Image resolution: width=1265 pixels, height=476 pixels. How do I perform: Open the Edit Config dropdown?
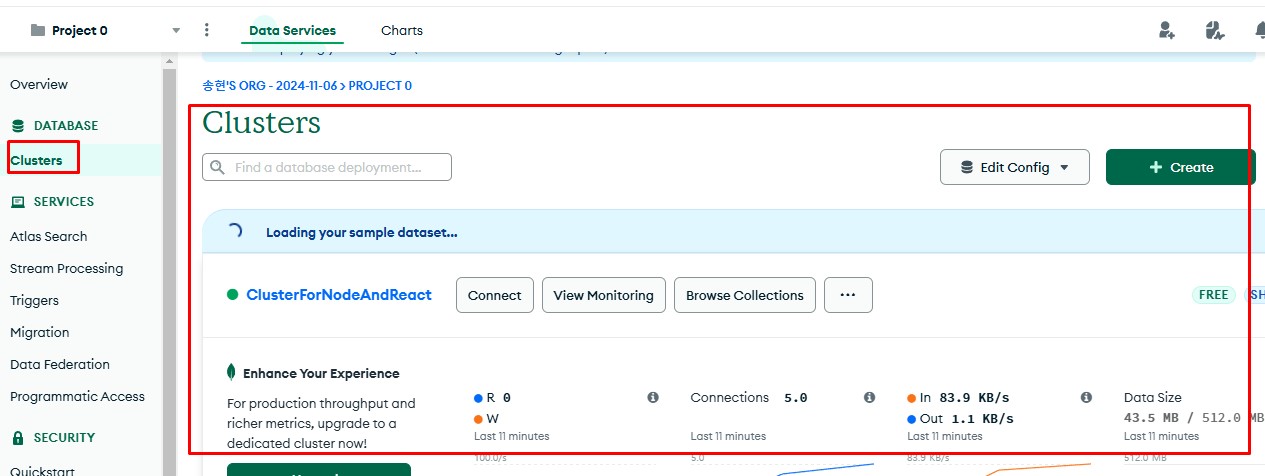pos(1013,167)
